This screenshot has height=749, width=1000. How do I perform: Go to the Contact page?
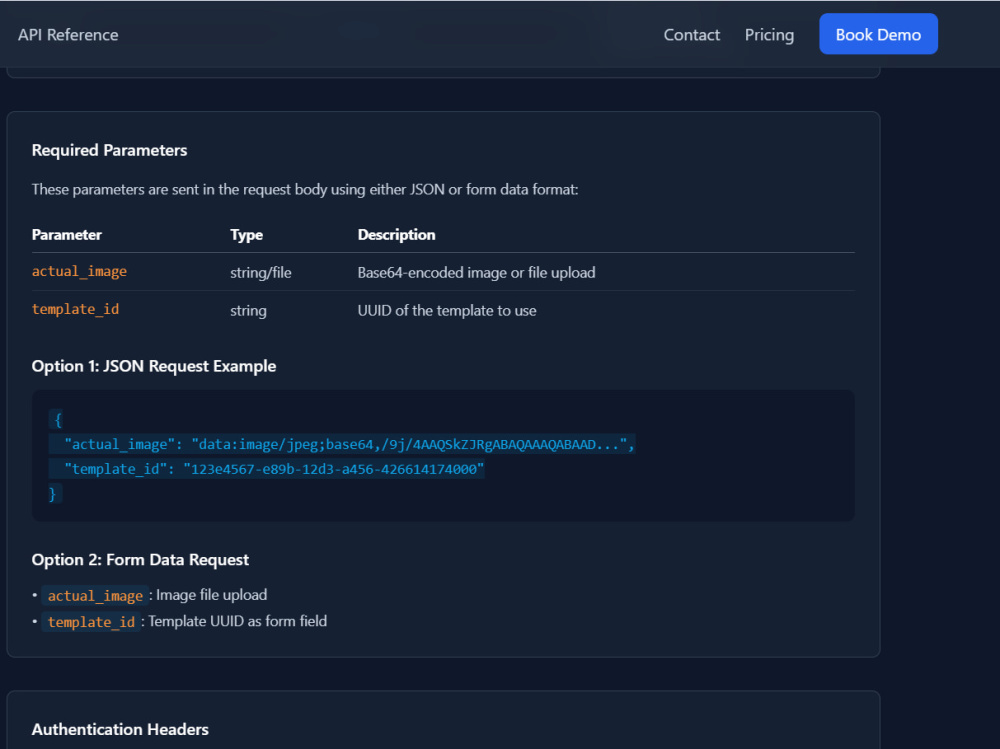pos(691,35)
